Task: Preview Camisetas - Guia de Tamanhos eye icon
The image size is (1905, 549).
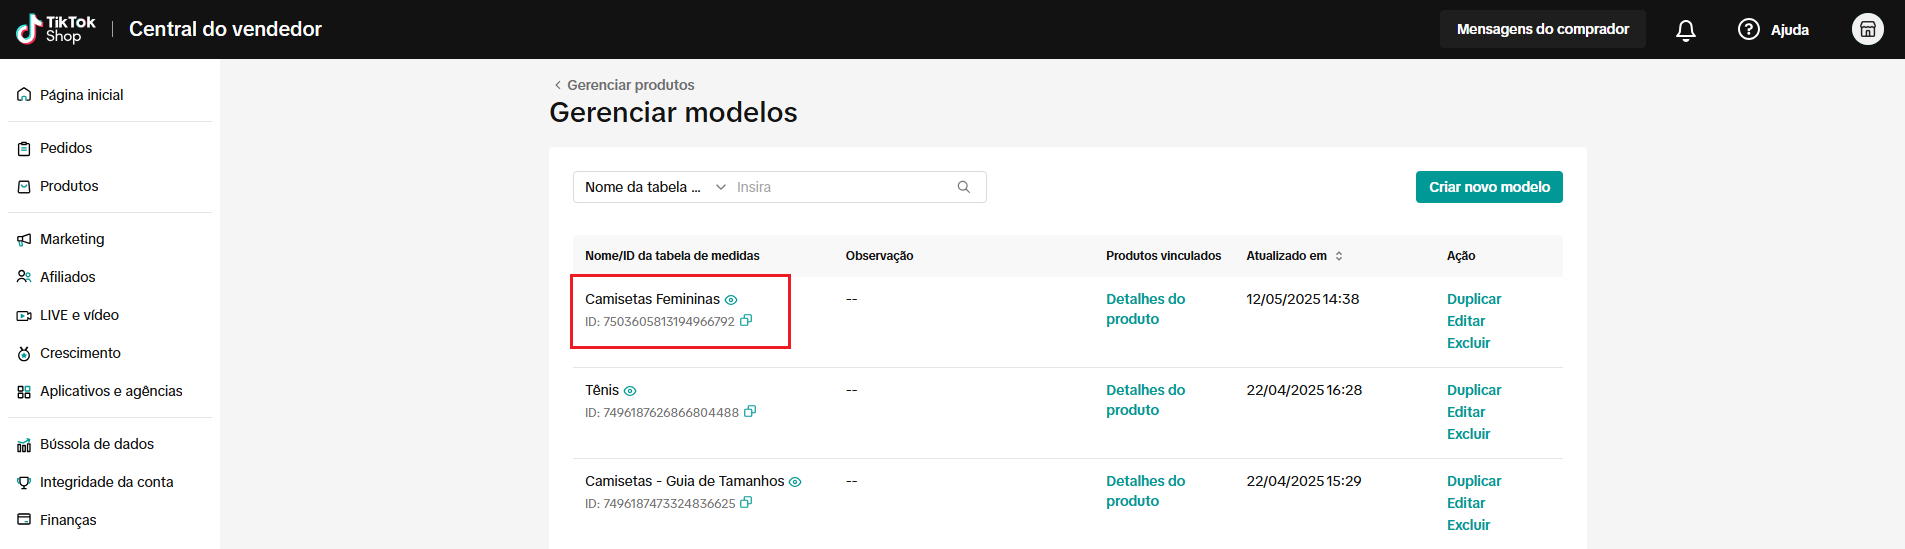Action: coord(795,482)
